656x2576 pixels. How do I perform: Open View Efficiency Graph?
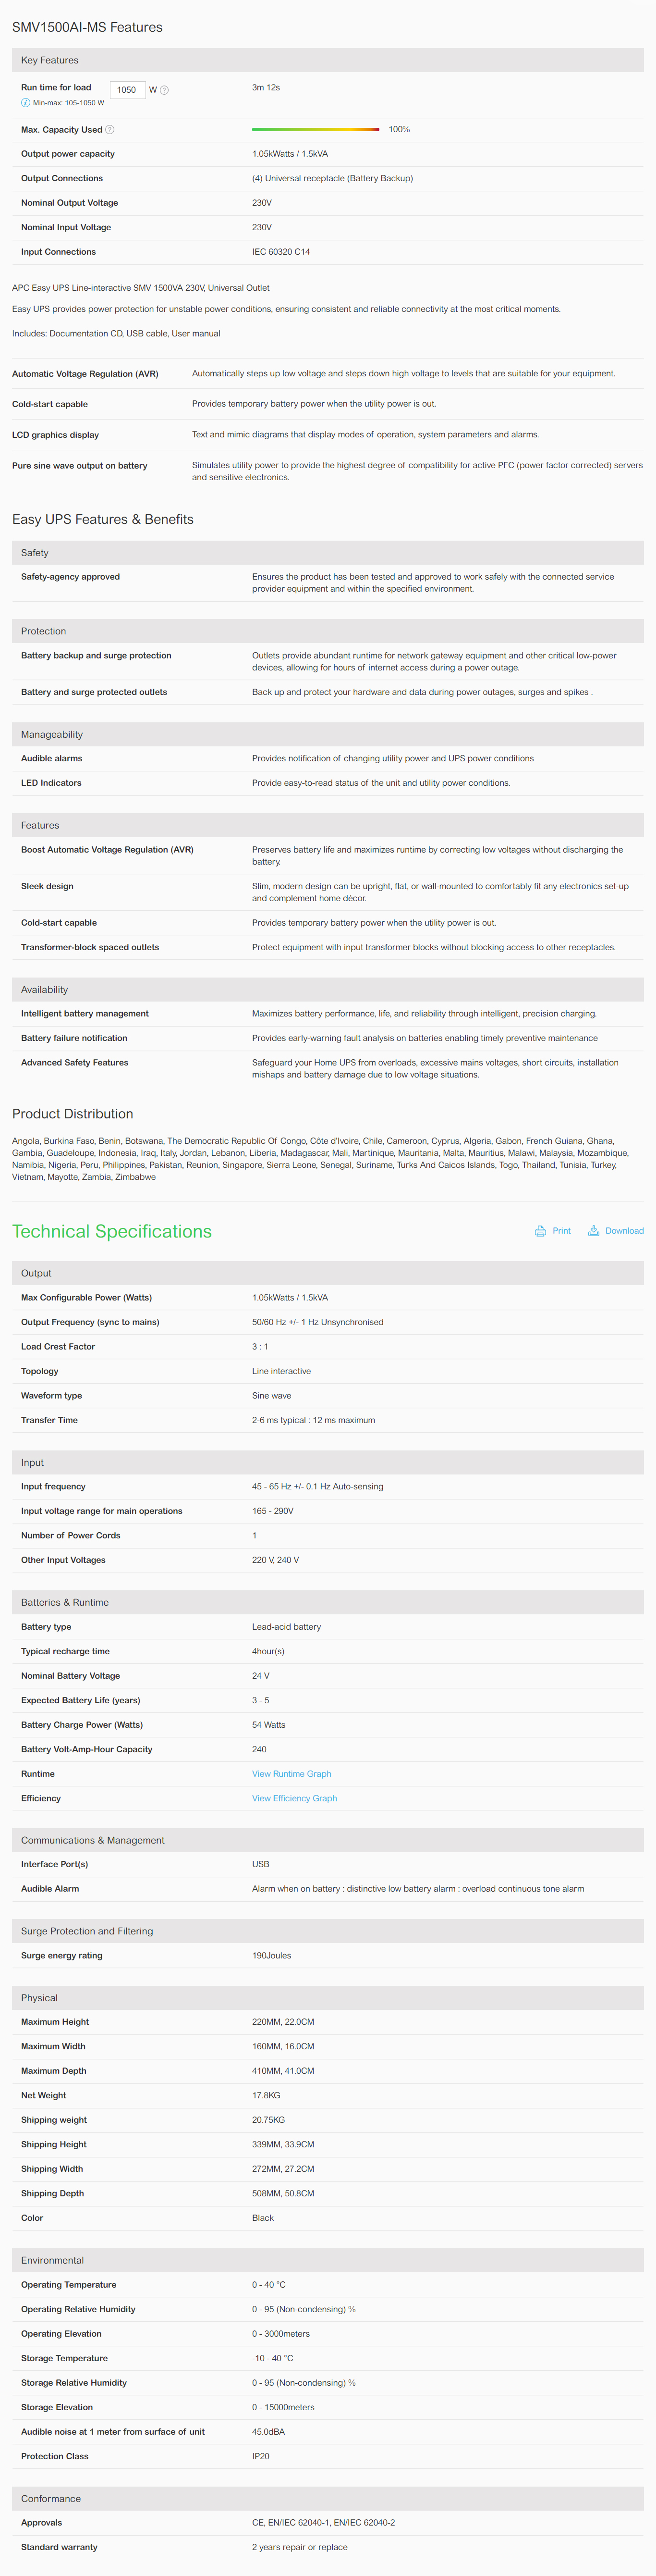[294, 1798]
